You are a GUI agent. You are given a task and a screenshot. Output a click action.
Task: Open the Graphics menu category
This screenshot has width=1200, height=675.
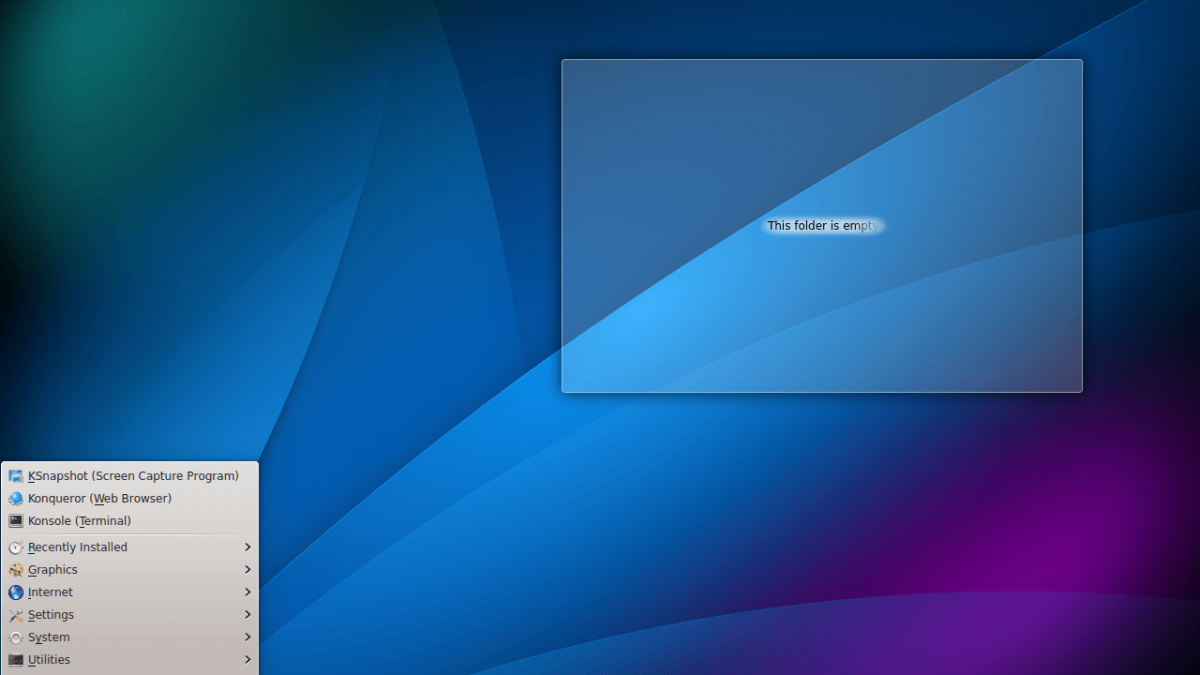coord(130,570)
